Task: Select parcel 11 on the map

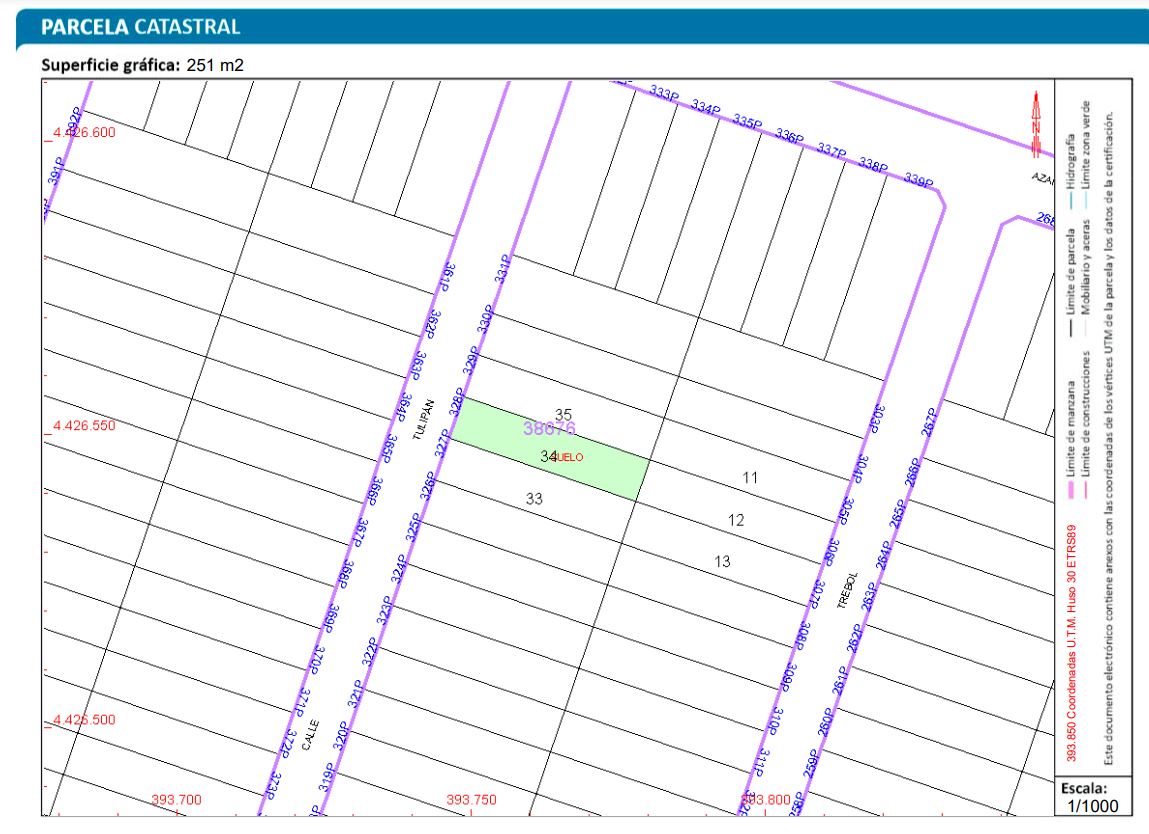Action: 749,478
